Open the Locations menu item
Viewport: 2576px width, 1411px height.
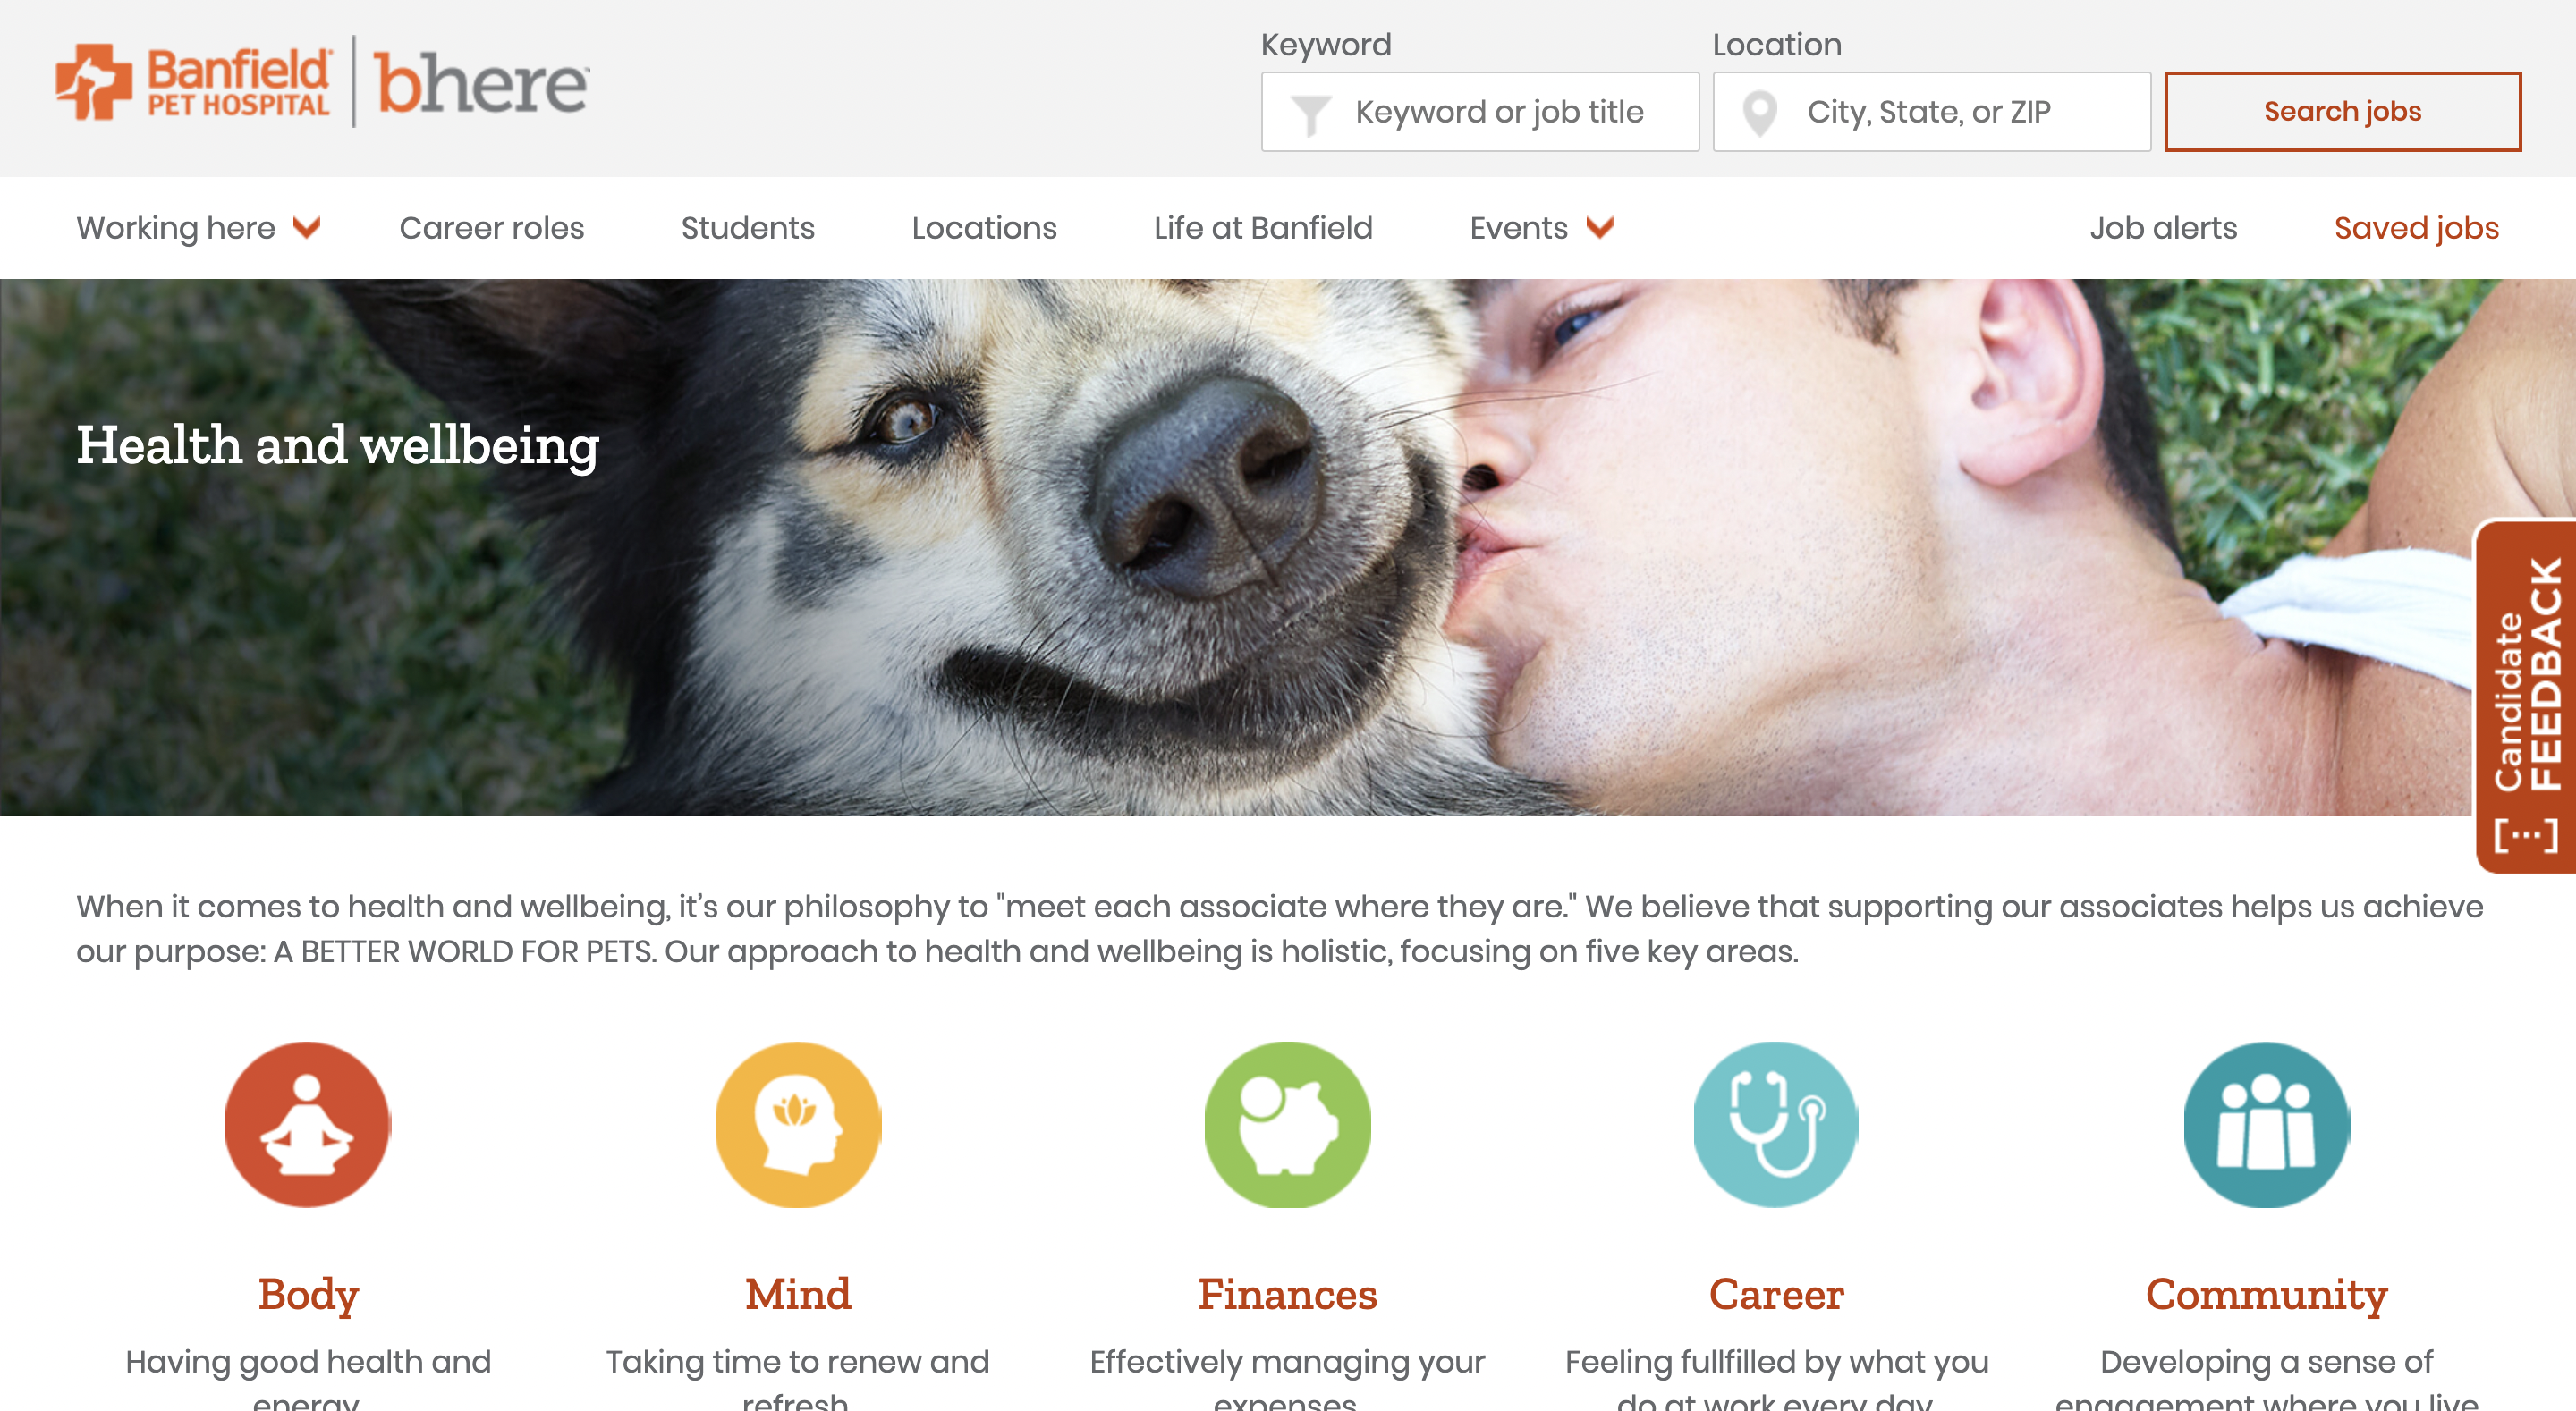click(x=984, y=228)
